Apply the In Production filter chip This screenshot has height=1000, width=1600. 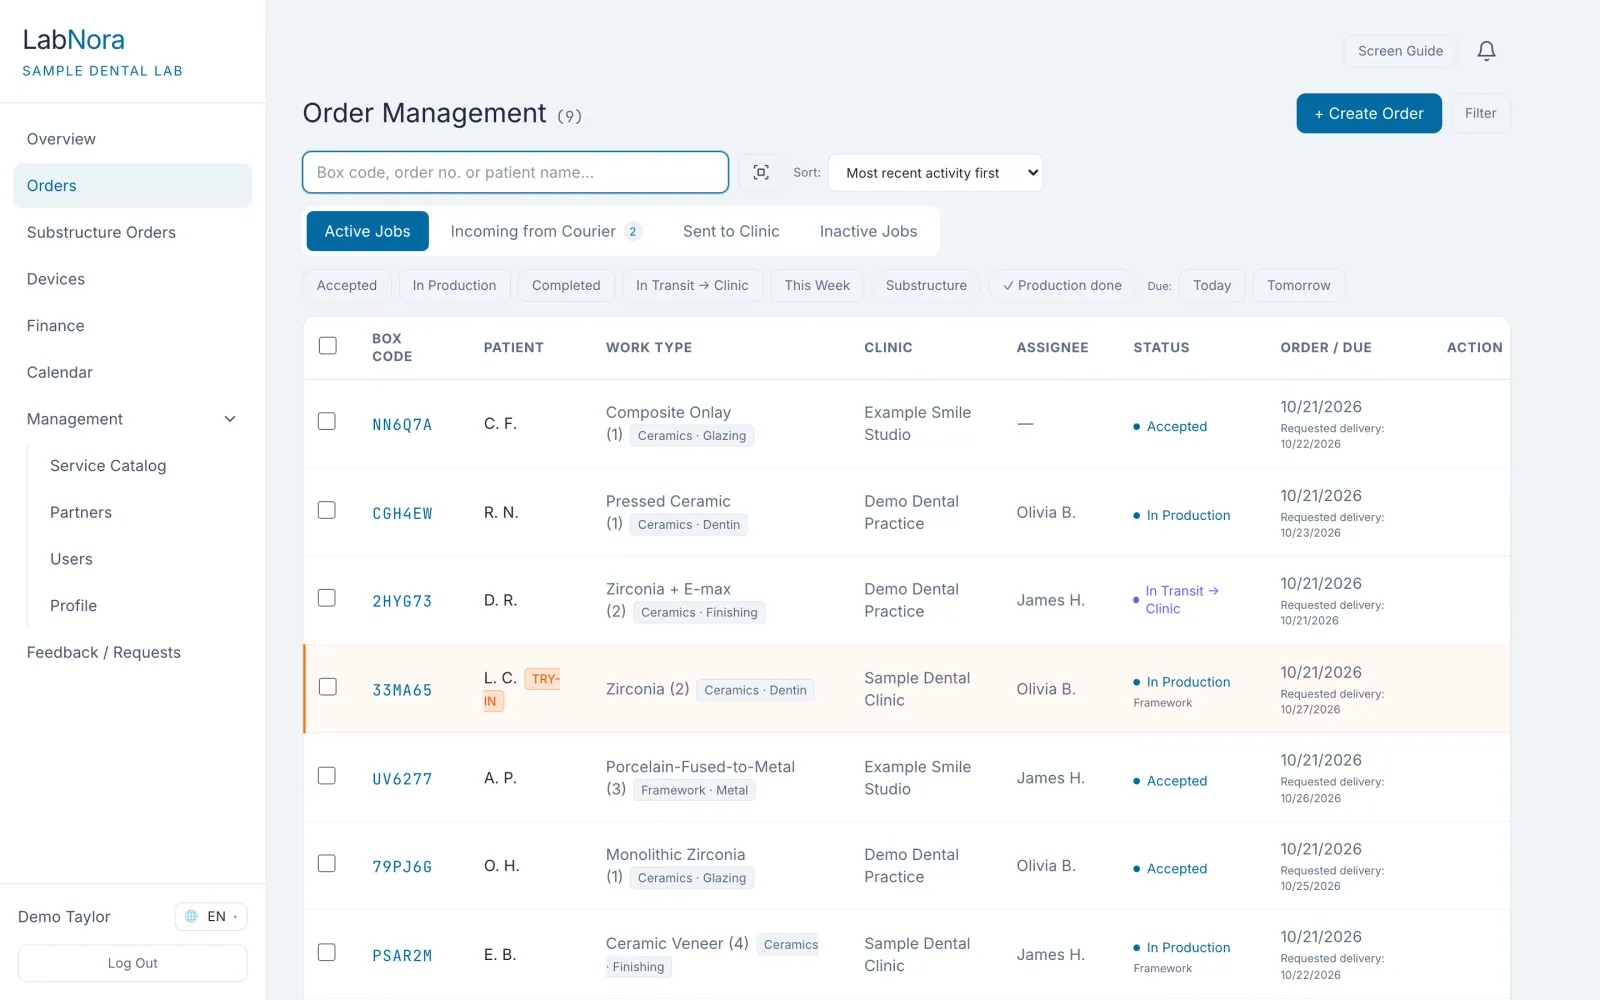point(454,285)
